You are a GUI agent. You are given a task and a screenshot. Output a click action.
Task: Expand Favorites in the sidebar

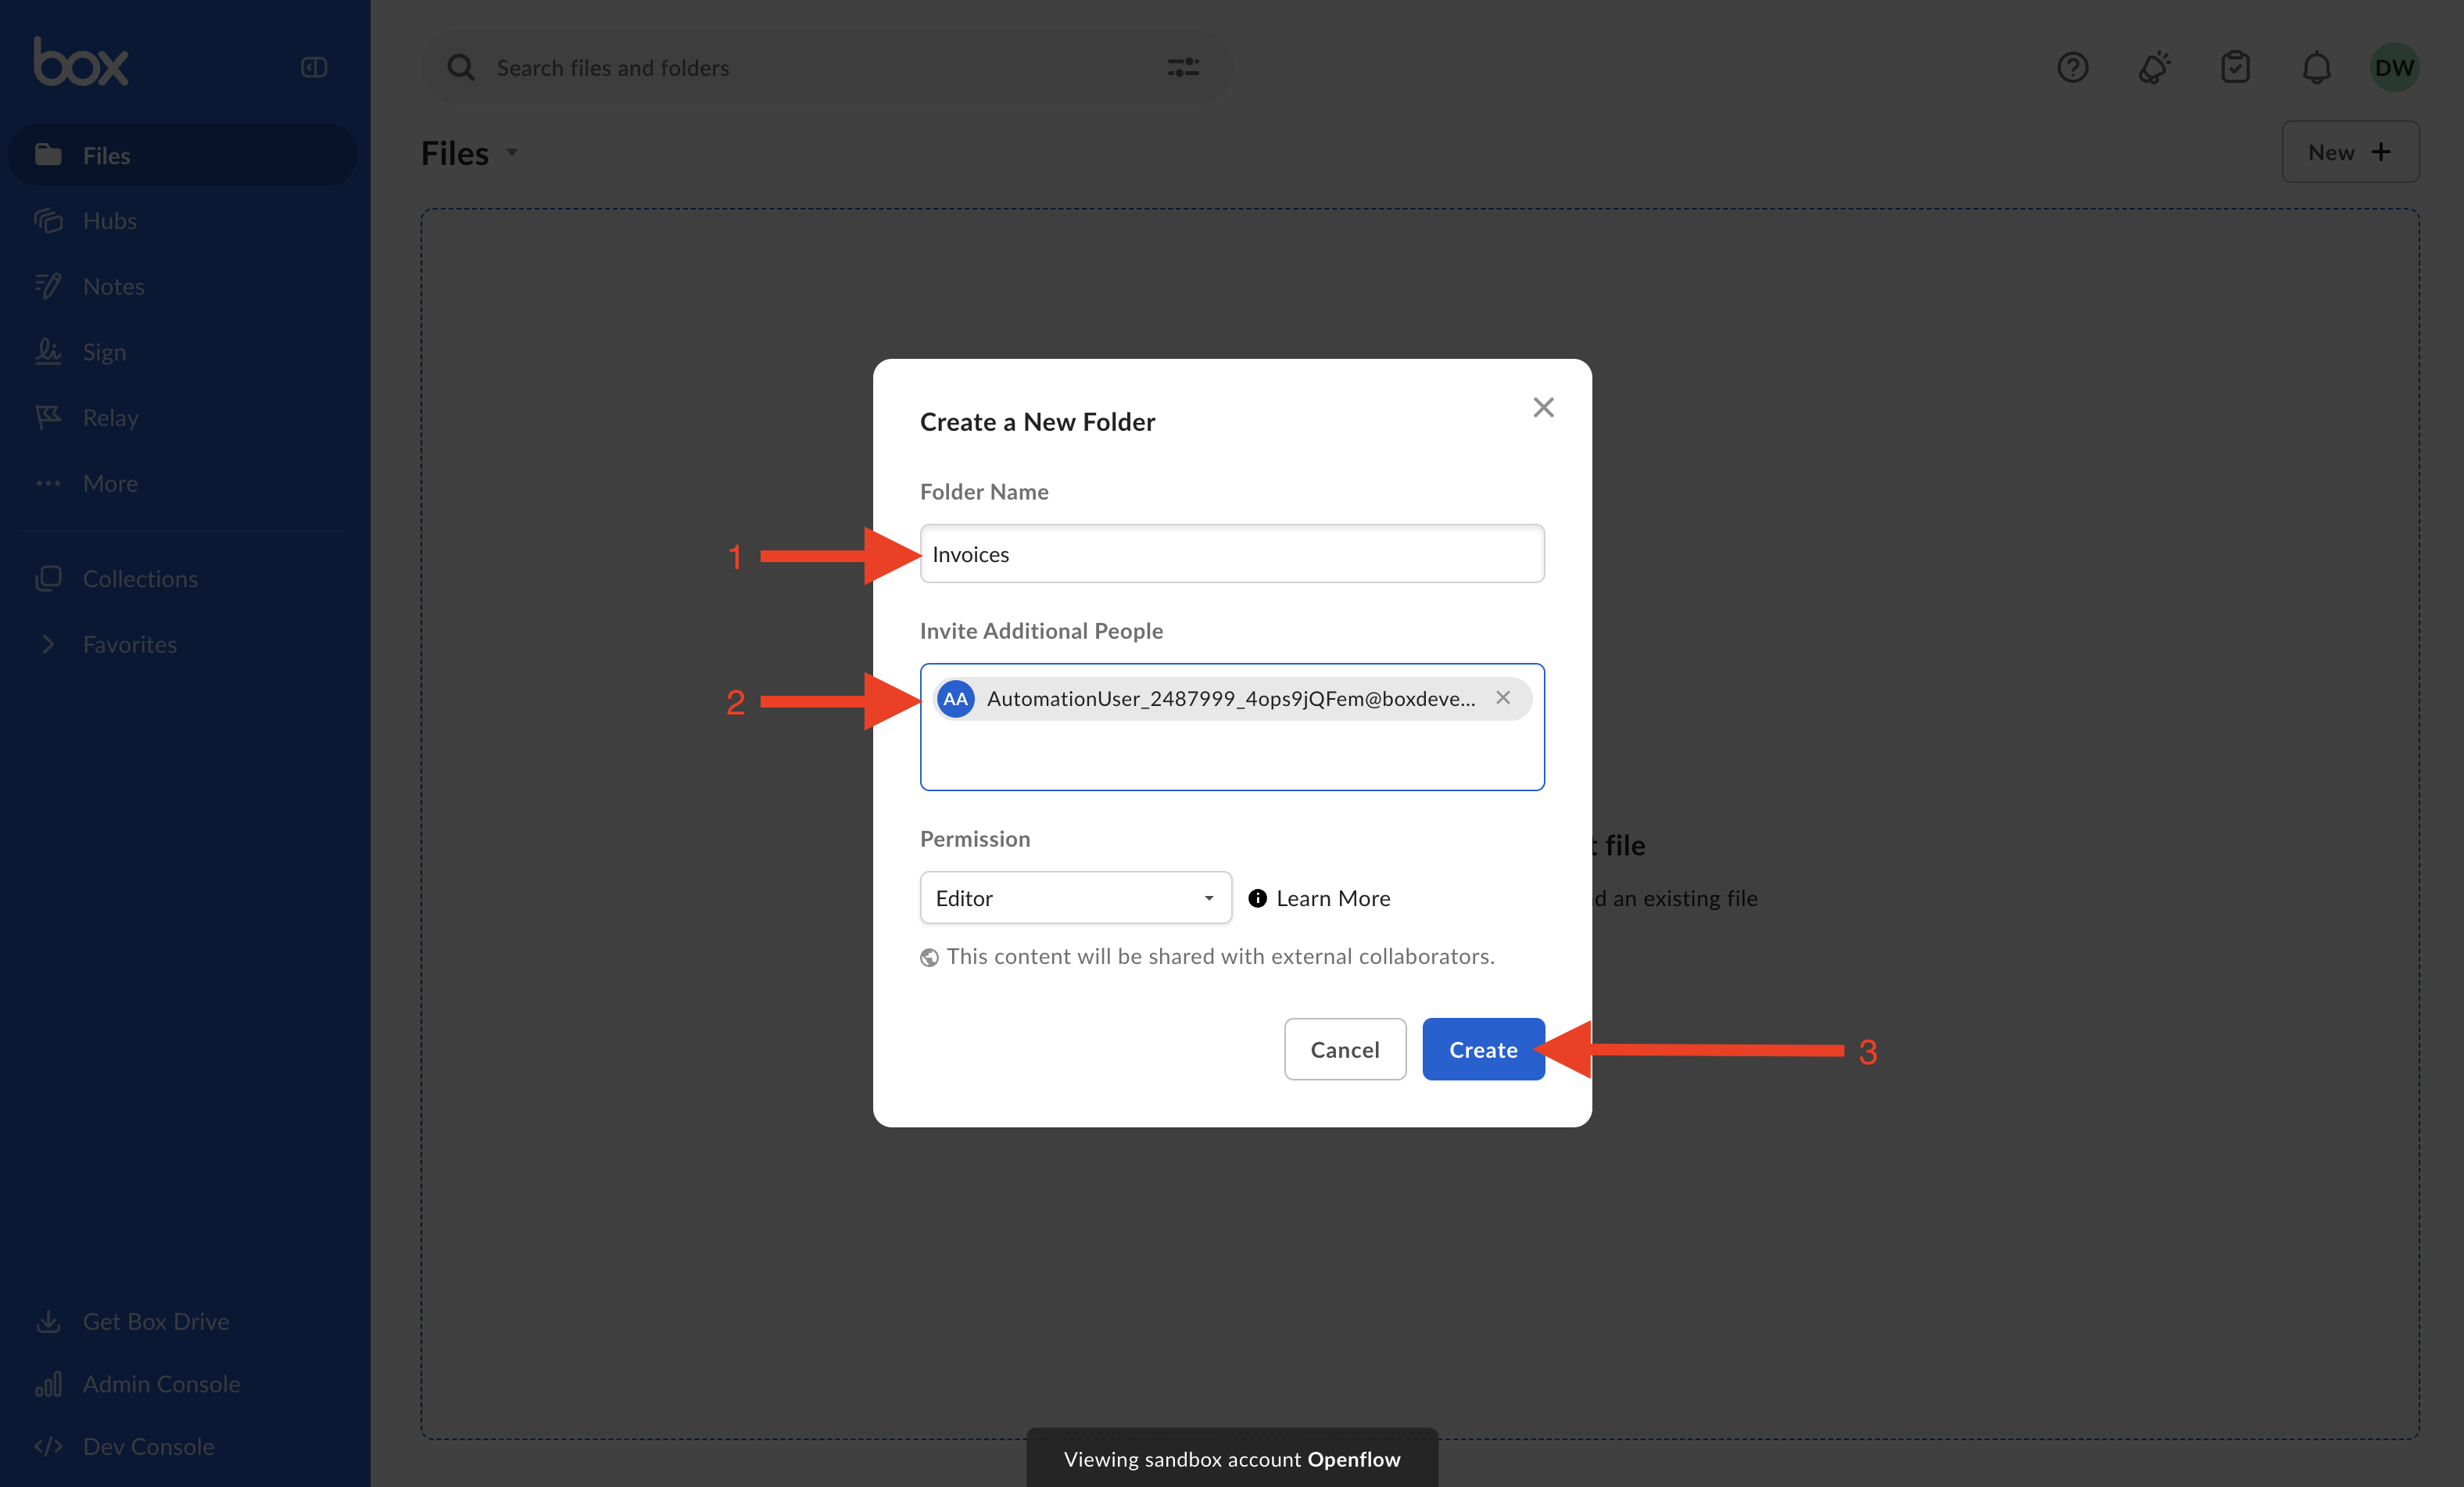[48, 644]
